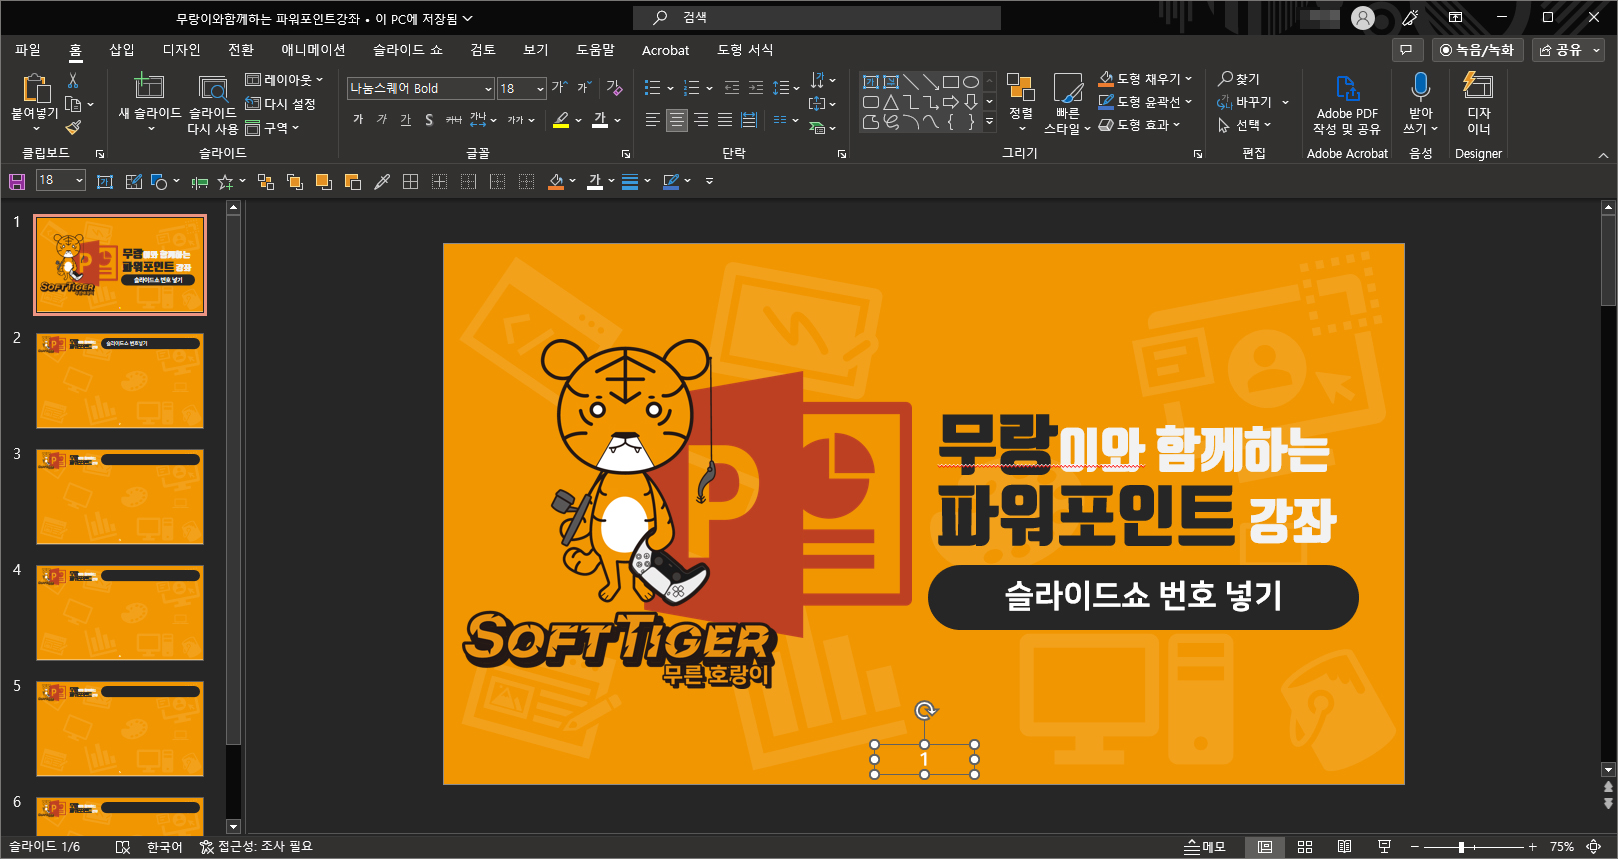Screen dimensions: 1618x859
Task: Switch to slide sorter view icon
Action: pos(1305,847)
